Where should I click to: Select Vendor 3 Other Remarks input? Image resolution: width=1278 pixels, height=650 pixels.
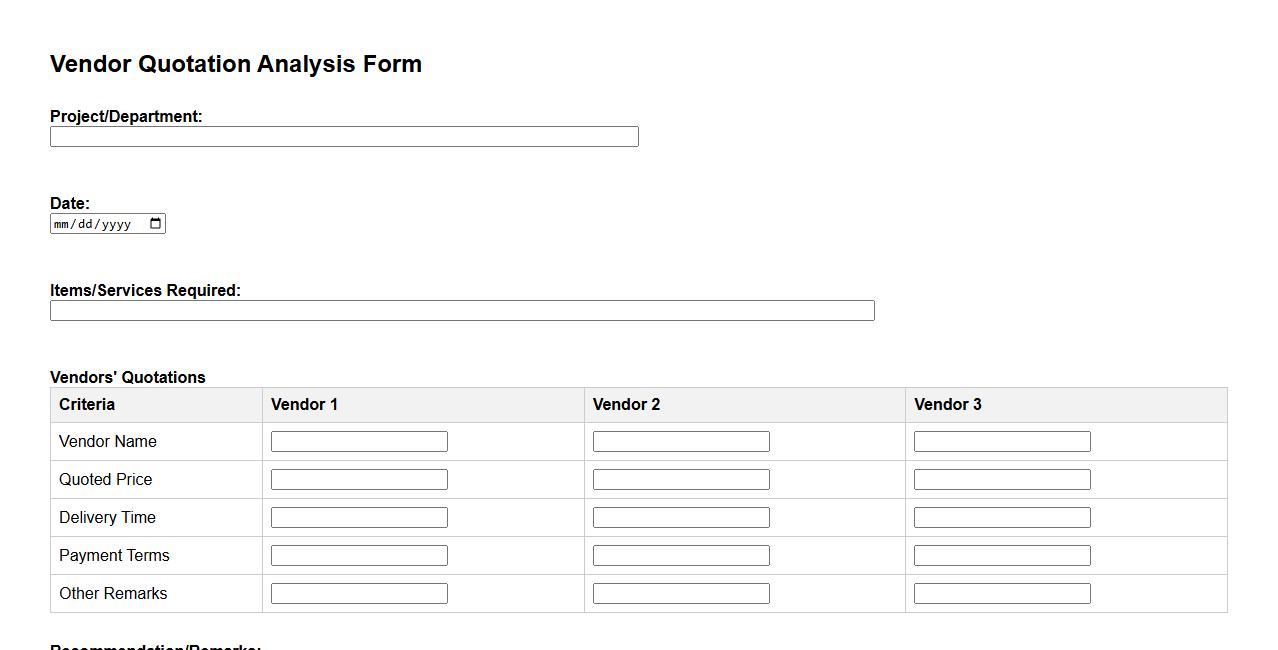[1002, 594]
